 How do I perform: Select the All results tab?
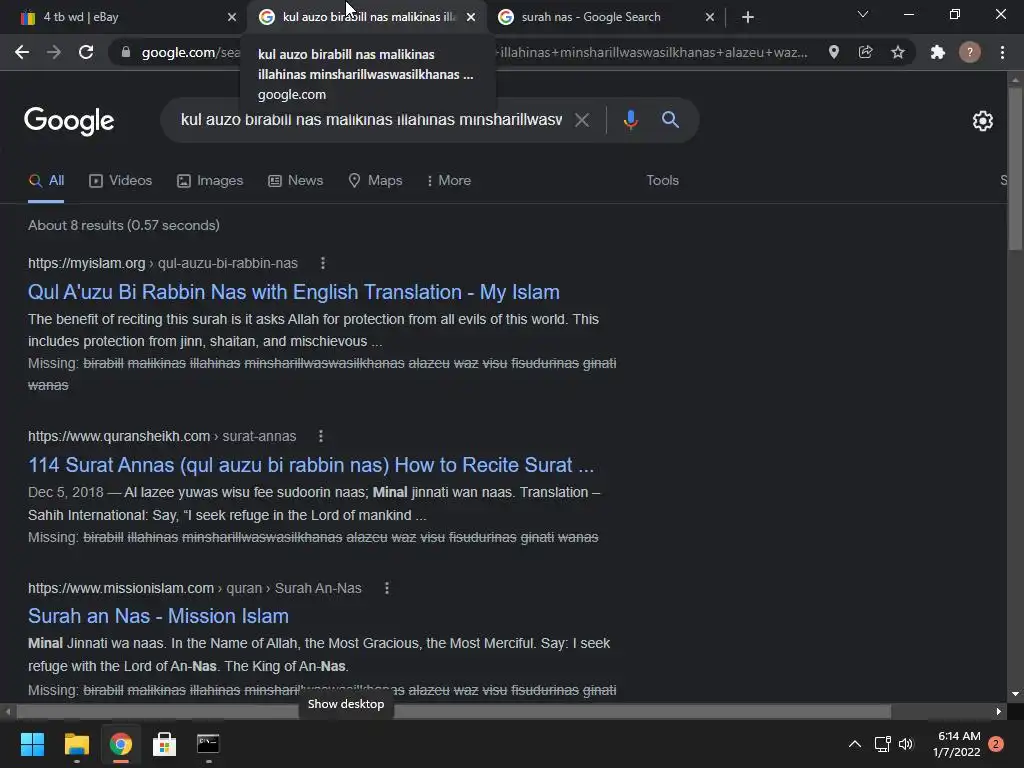46,180
